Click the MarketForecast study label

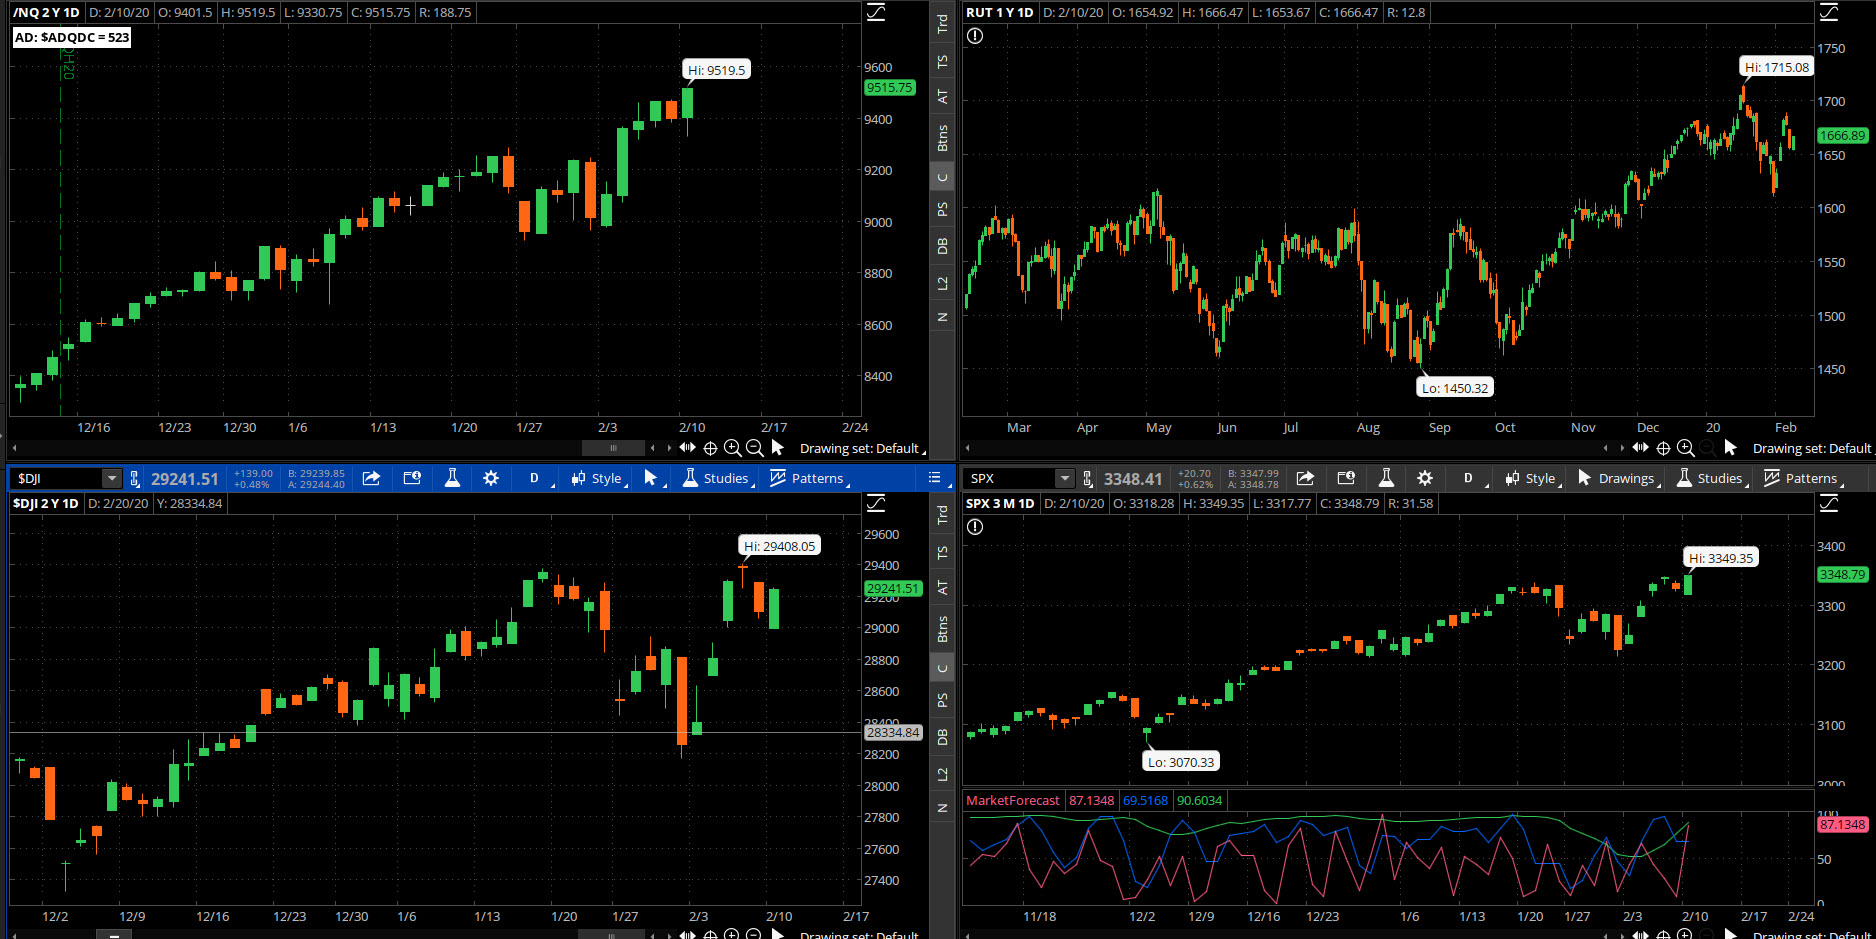[x=1012, y=800]
